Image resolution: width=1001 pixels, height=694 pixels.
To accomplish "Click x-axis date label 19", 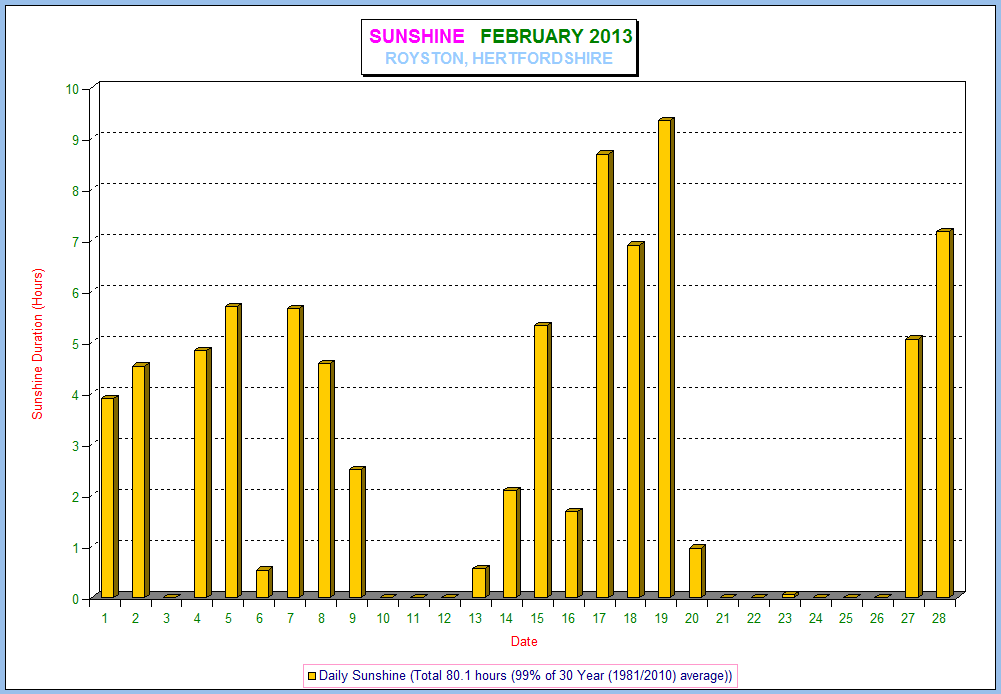I will pos(661,618).
